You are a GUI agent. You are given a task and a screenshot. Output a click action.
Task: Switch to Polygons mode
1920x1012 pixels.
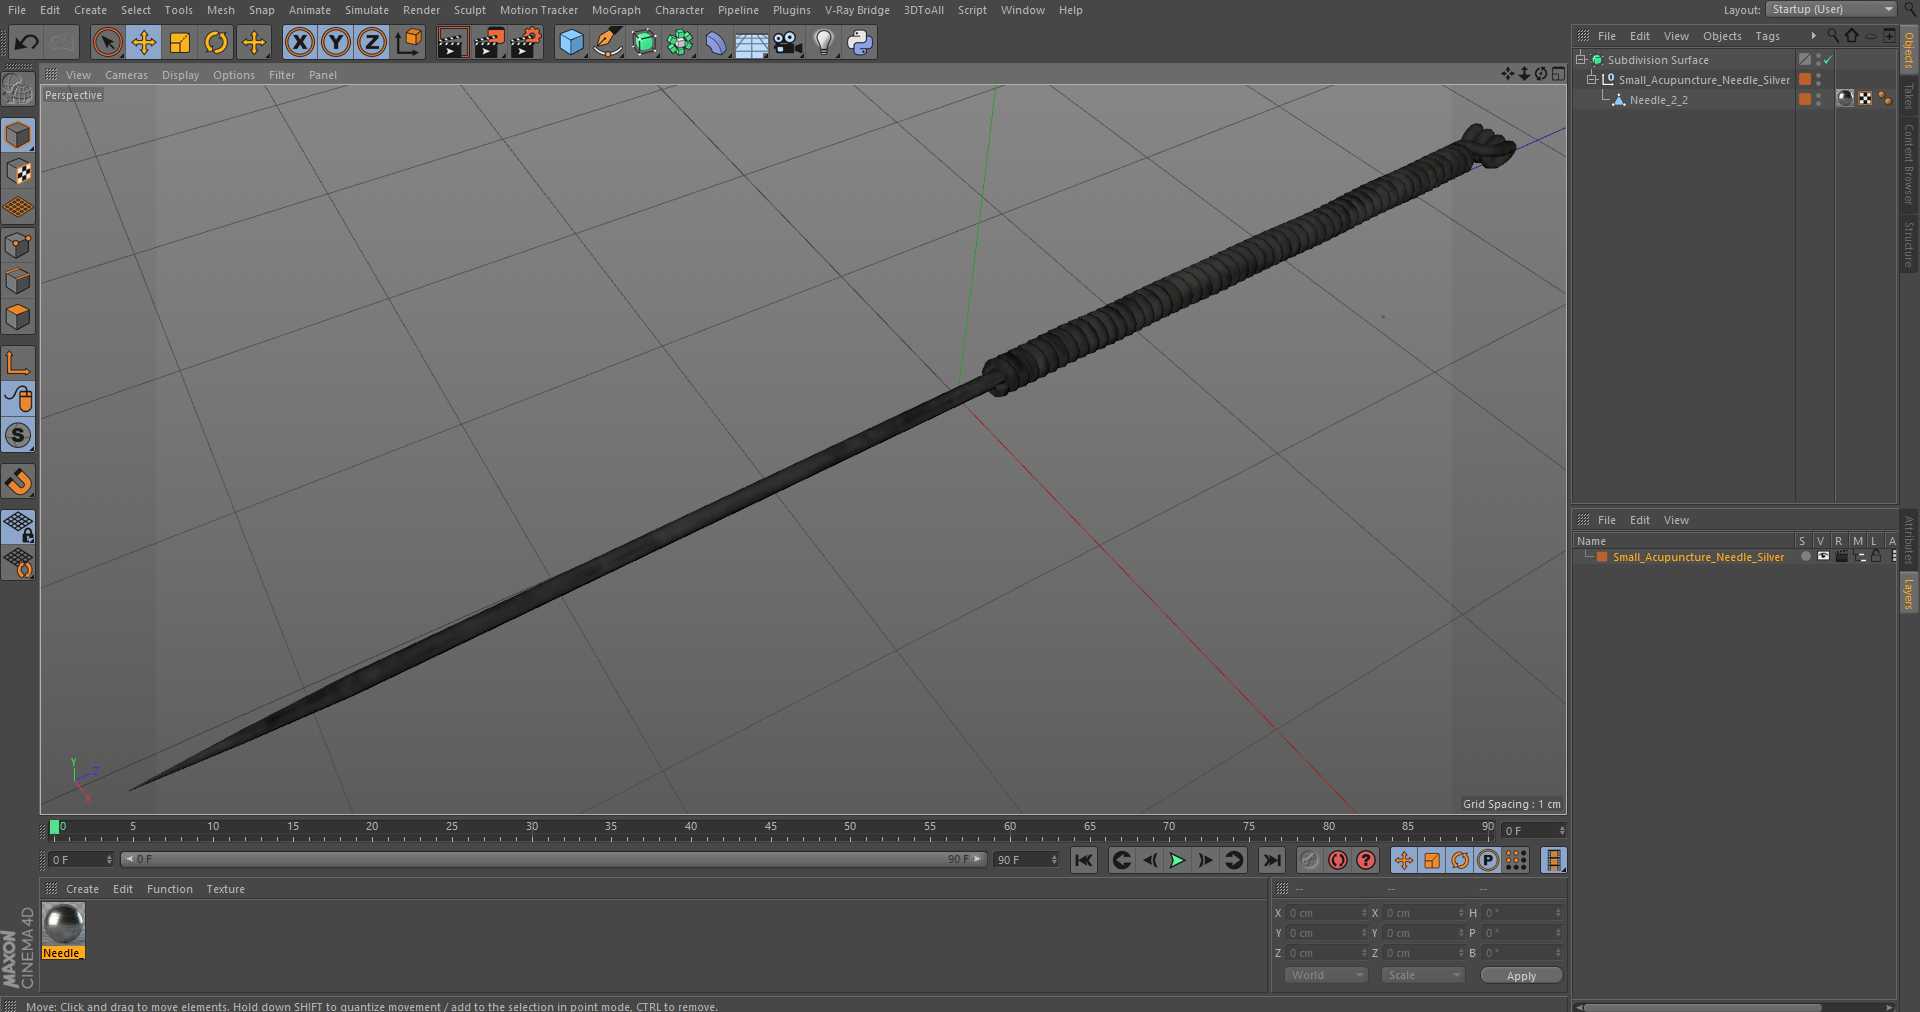click(x=18, y=317)
